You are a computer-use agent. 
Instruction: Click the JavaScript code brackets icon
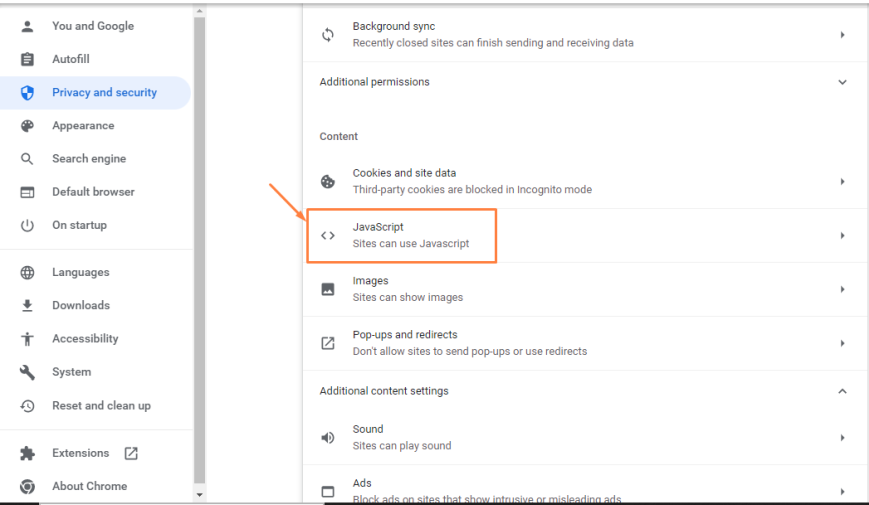pyautogui.click(x=328, y=236)
